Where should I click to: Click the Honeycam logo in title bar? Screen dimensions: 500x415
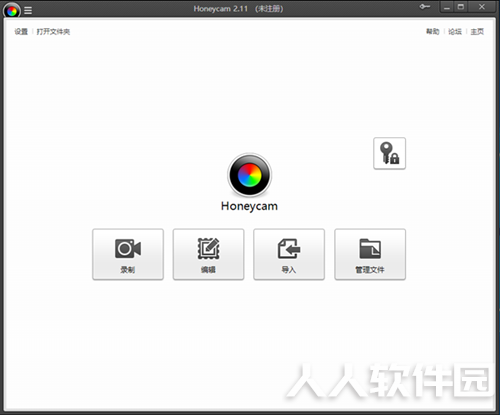click(x=12, y=11)
